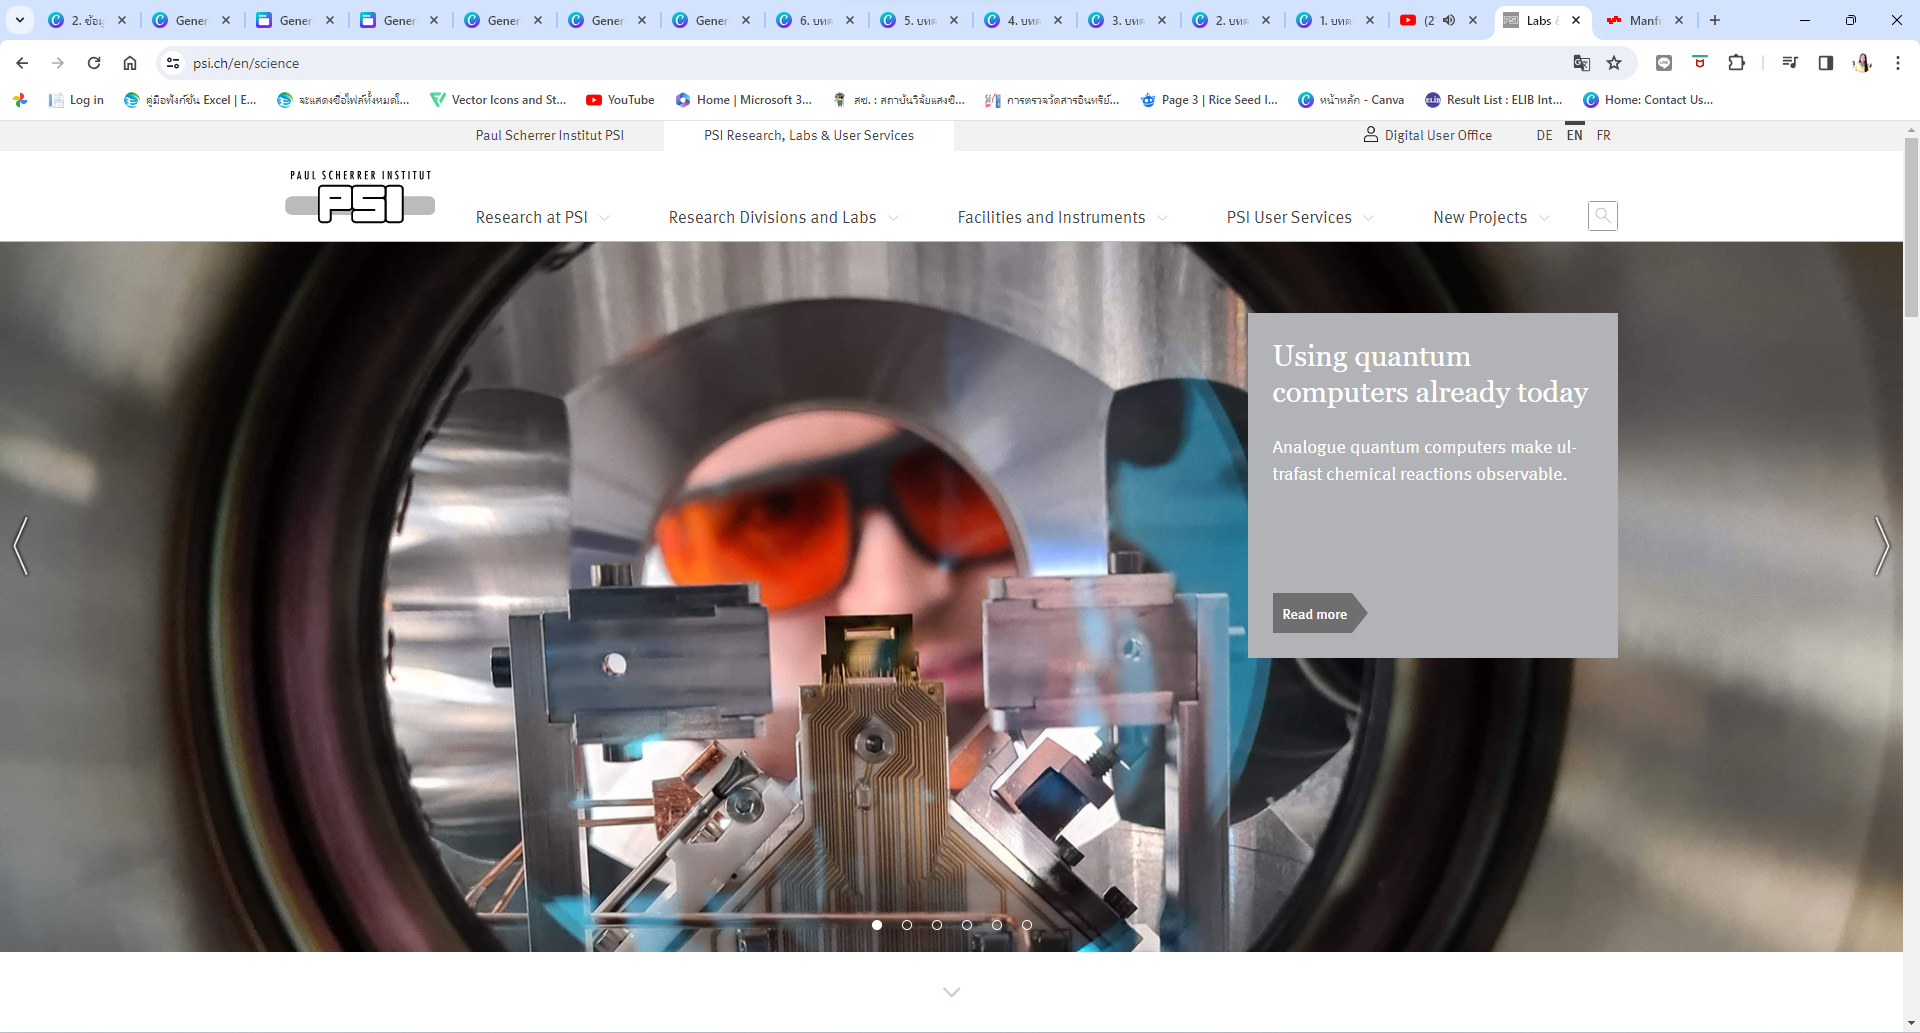Select the first carousel dot
This screenshot has width=1920, height=1033.
pos(877,925)
